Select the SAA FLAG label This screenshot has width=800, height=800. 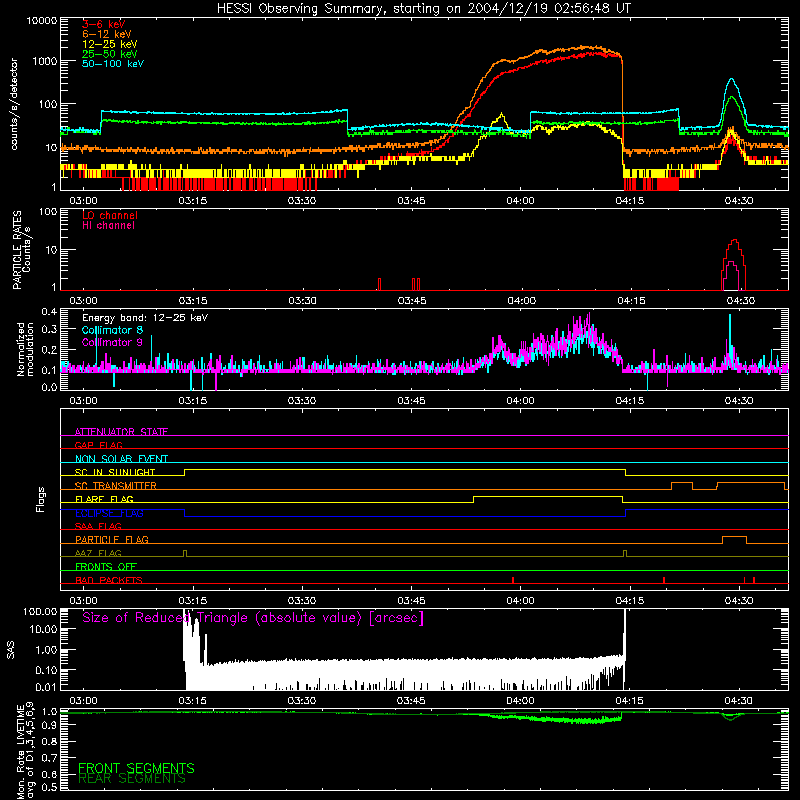point(98,526)
